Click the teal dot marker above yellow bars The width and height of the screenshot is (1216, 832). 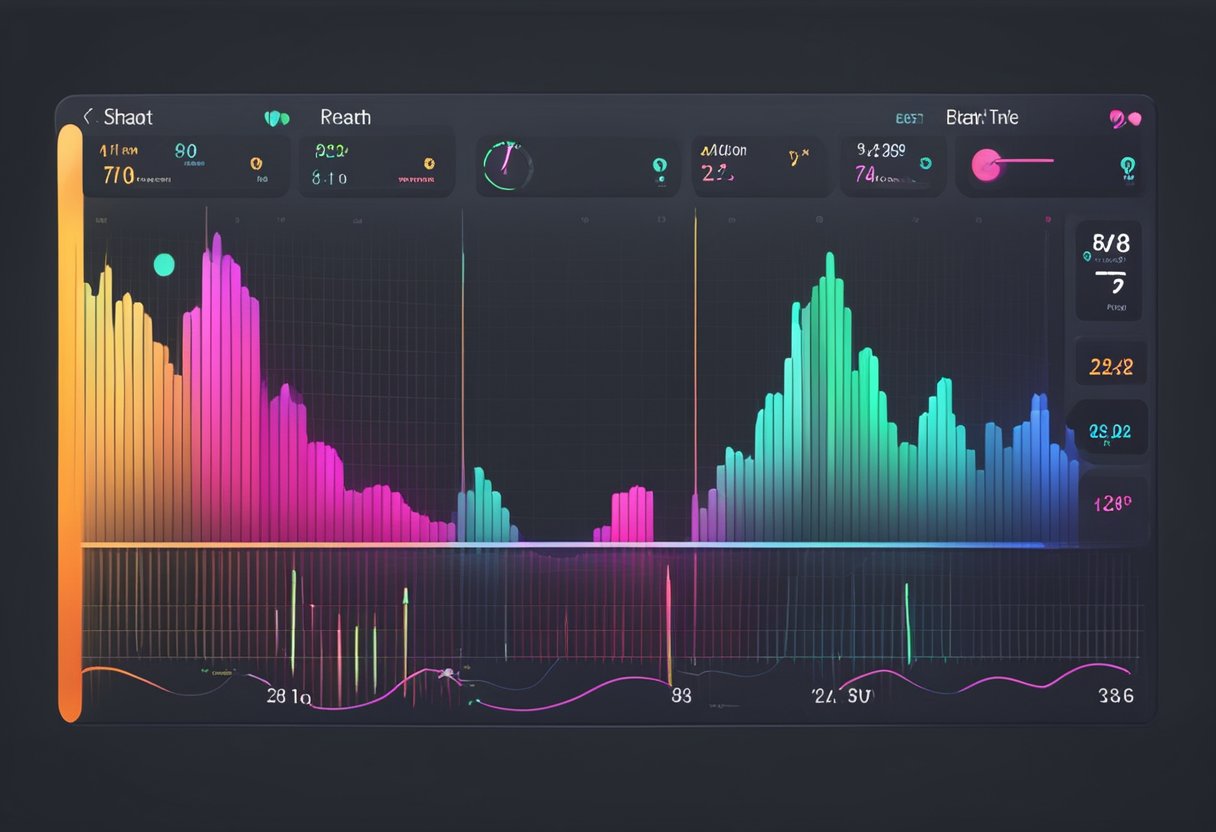pos(163,264)
